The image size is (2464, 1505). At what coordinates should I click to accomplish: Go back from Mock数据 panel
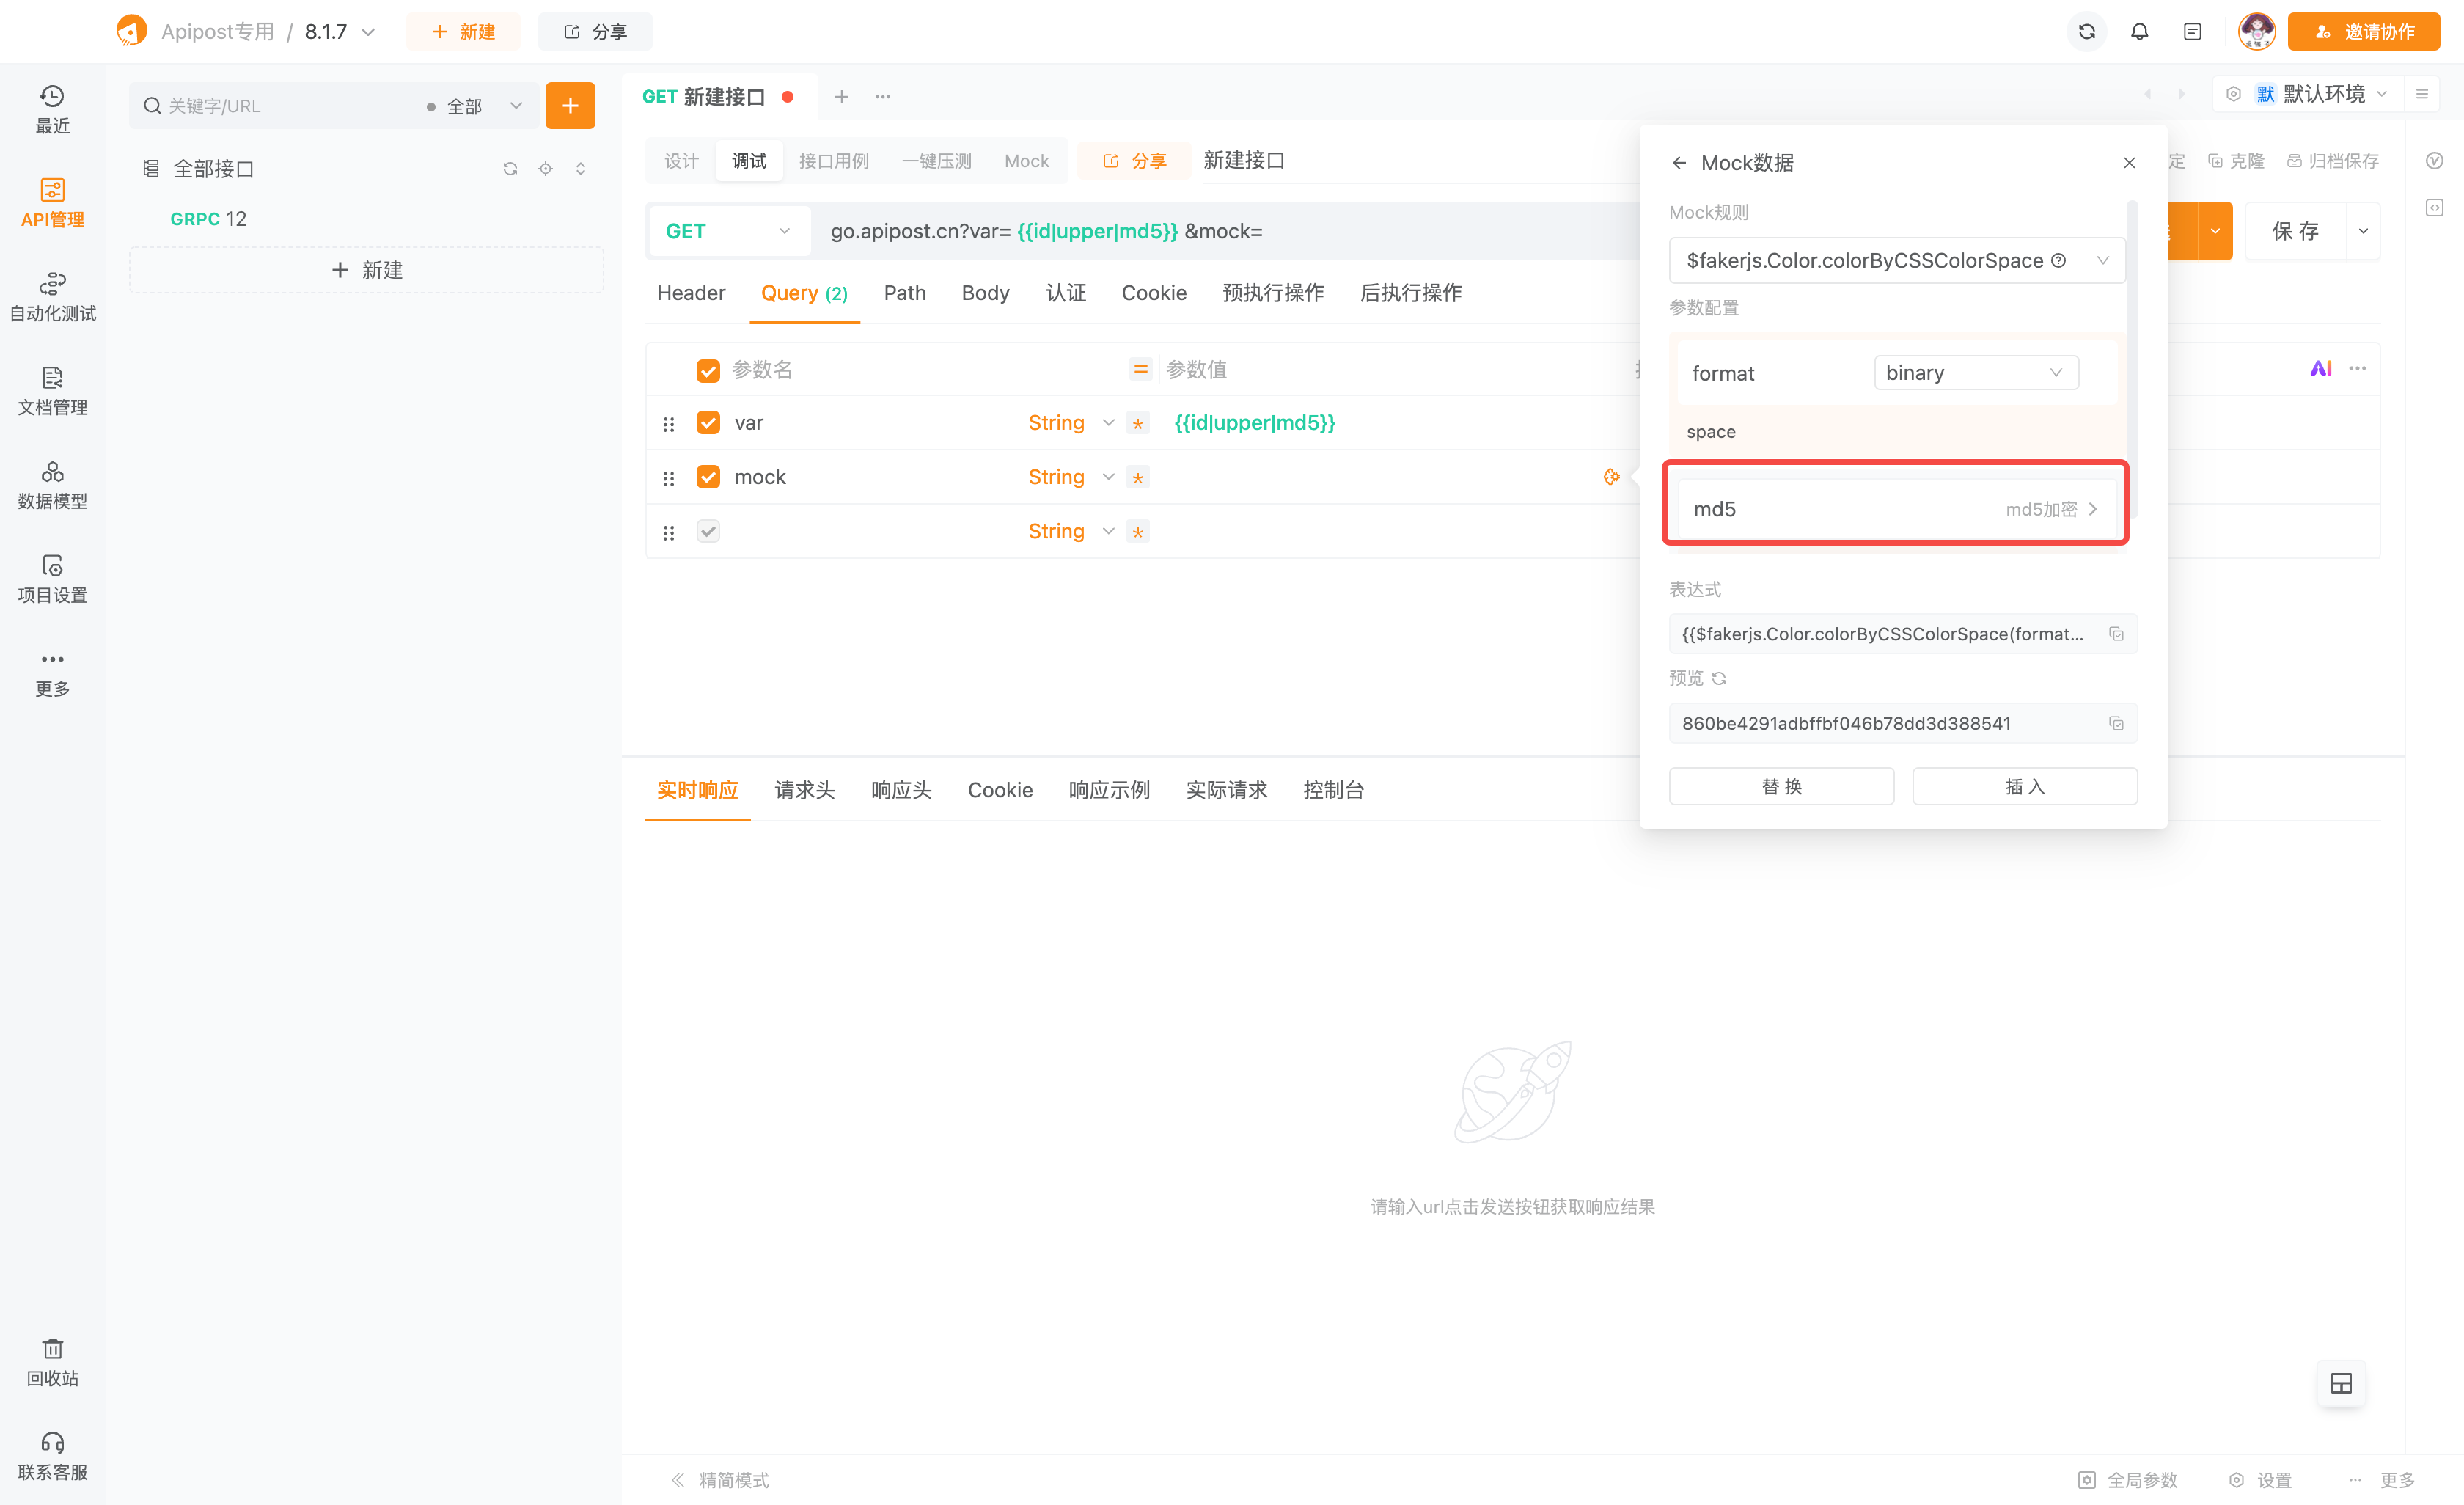1679,162
